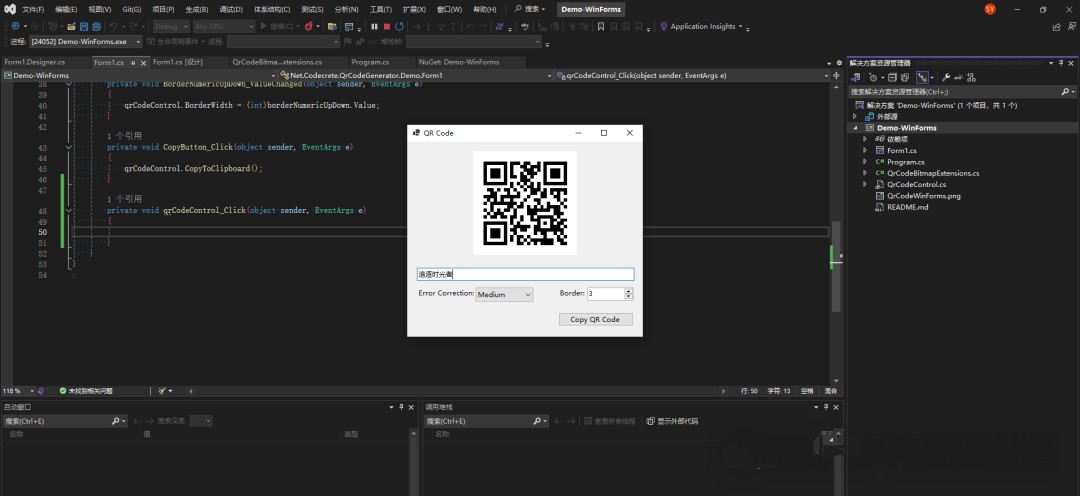Toggle the auto-hide pin on Solution Explorer panel

coord(1062,62)
